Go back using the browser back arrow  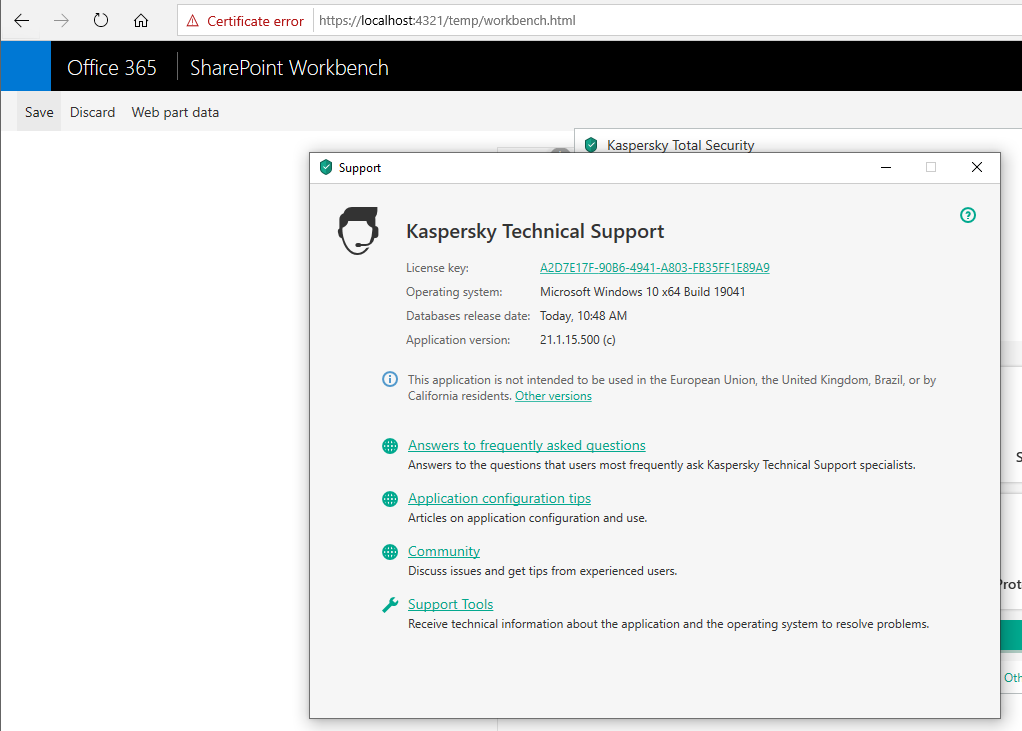[22, 21]
